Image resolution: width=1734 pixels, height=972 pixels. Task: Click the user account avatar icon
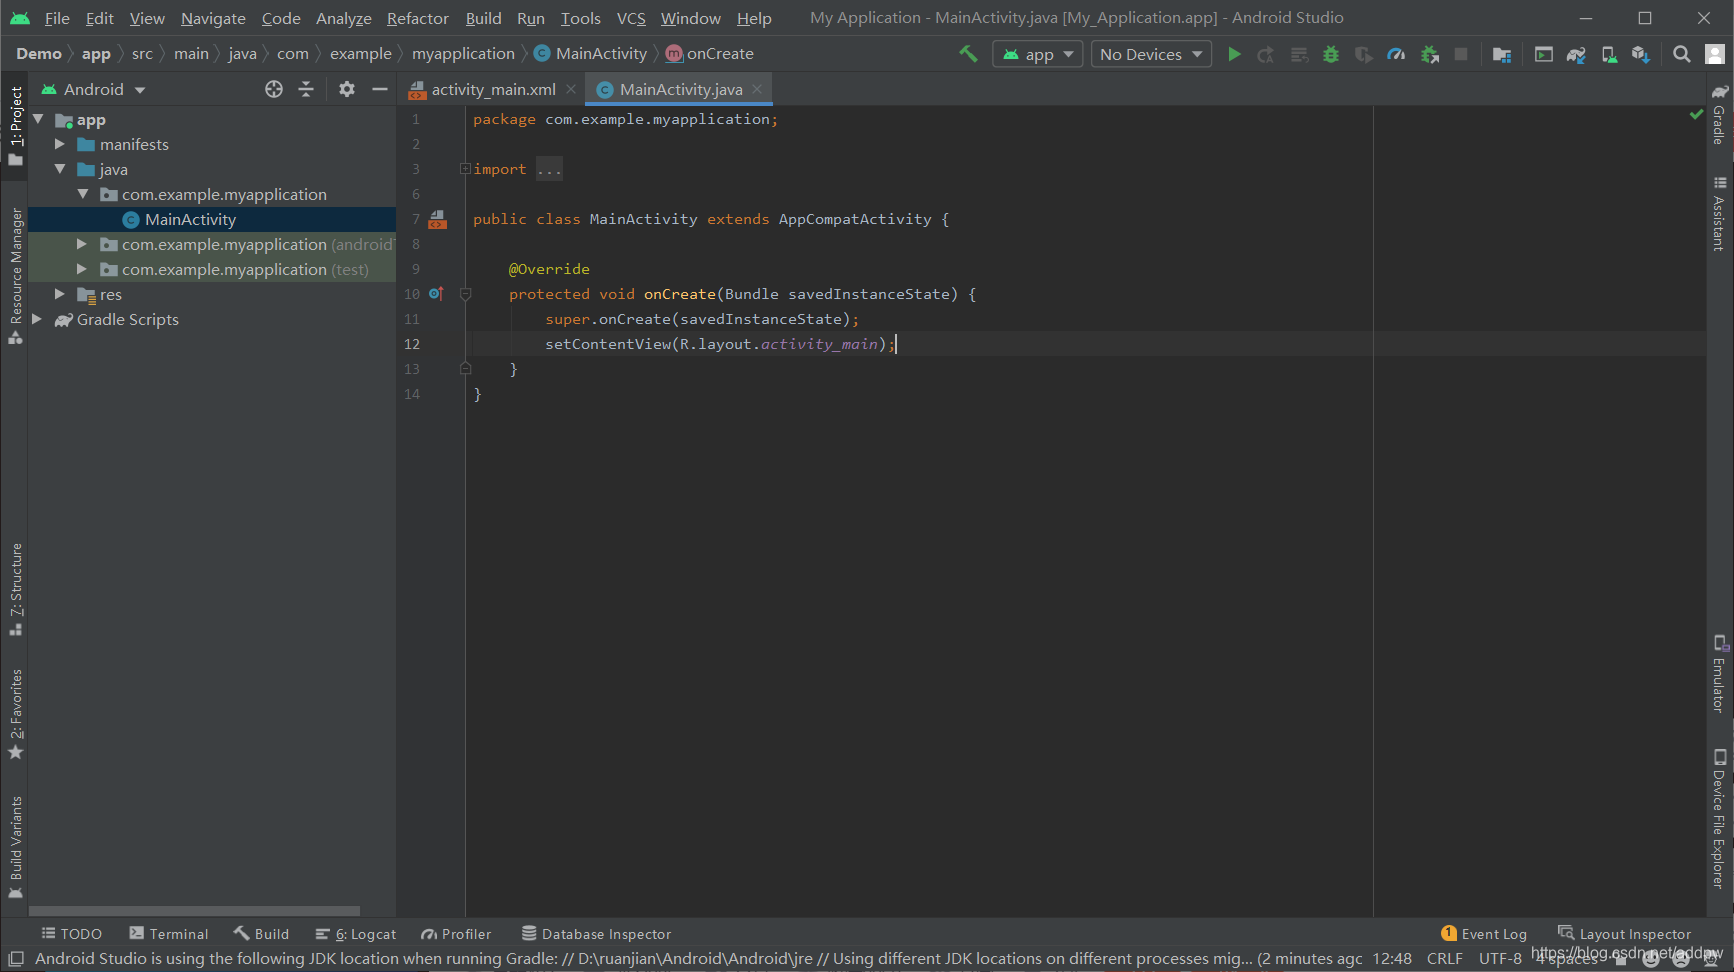click(x=1715, y=54)
